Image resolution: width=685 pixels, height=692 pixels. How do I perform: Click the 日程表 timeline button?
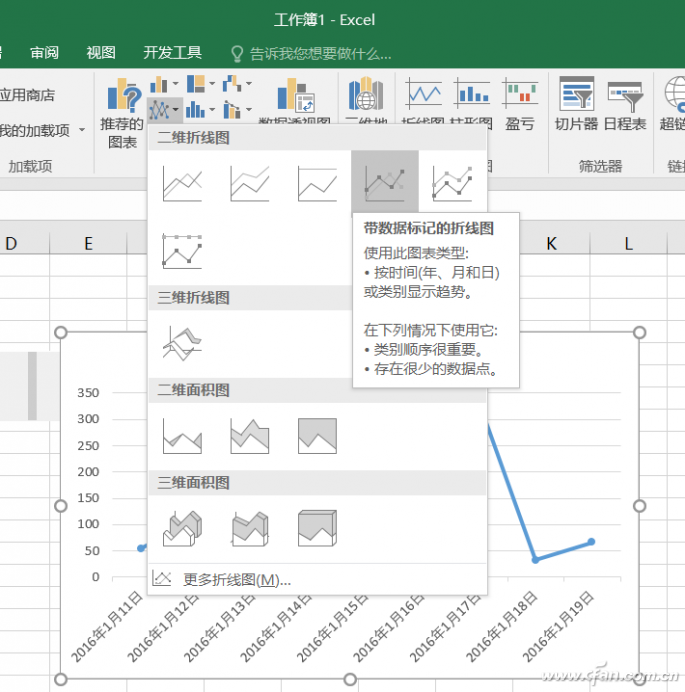(625, 105)
